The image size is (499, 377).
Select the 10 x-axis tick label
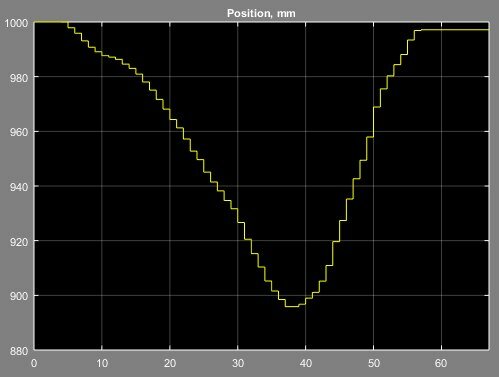[102, 363]
